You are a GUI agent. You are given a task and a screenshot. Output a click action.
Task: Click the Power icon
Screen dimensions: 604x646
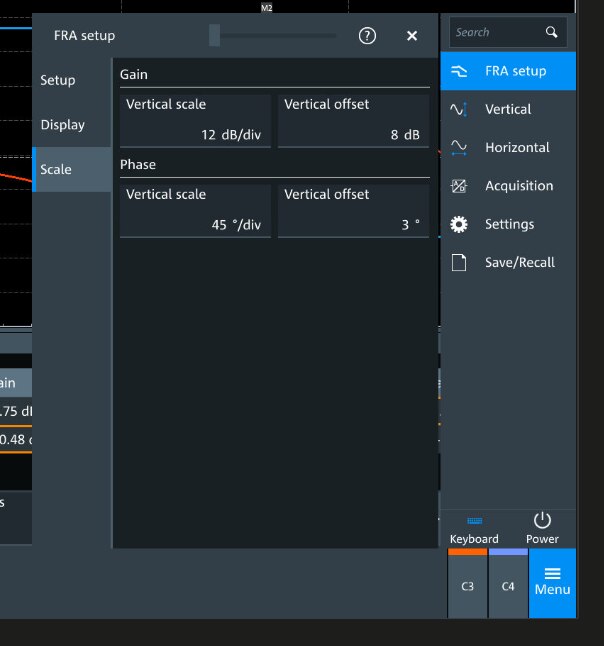[542, 520]
